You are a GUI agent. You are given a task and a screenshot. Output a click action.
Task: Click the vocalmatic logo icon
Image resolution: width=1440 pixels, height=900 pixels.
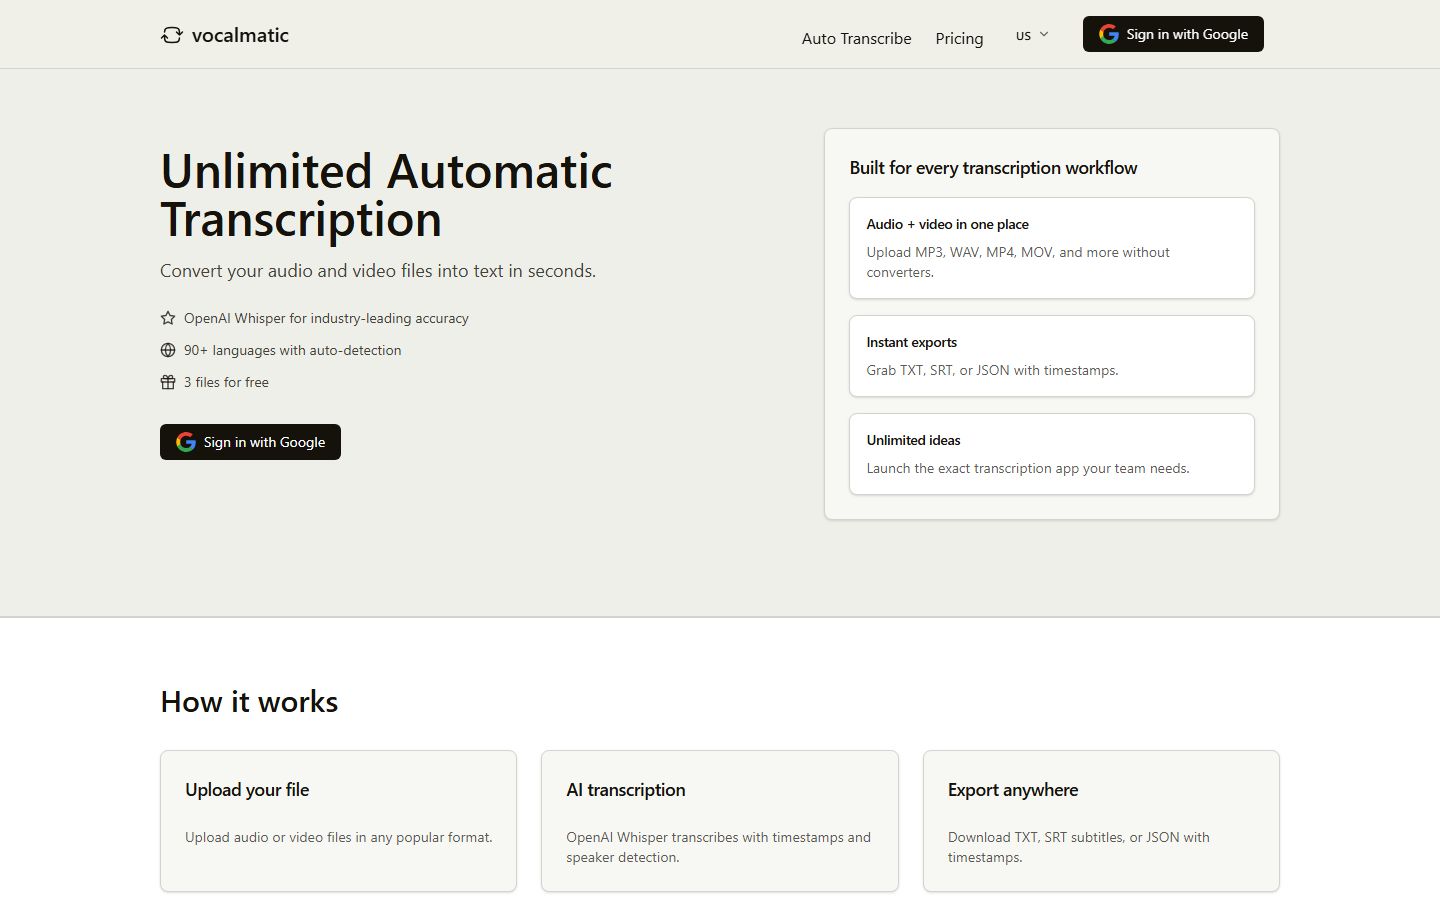(x=172, y=35)
